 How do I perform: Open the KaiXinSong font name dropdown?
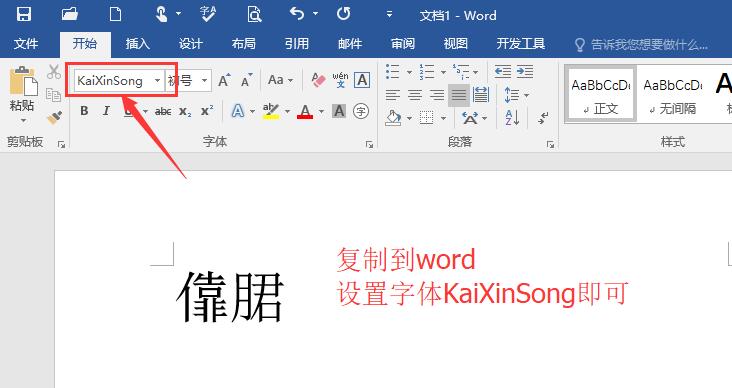click(x=157, y=81)
